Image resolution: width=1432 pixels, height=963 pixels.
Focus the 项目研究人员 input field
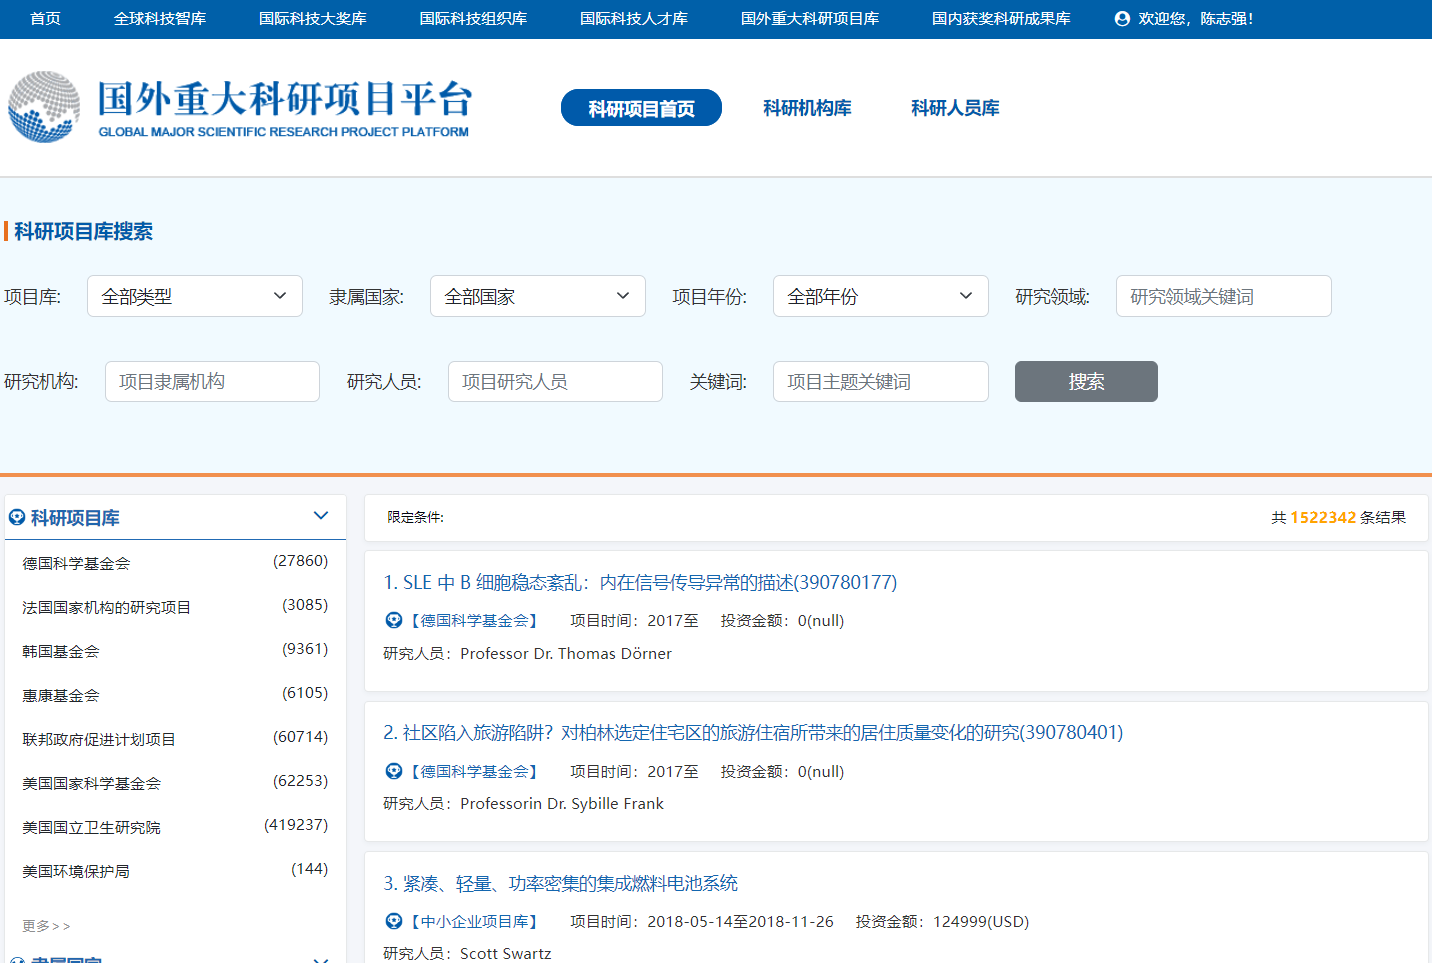pyautogui.click(x=555, y=382)
